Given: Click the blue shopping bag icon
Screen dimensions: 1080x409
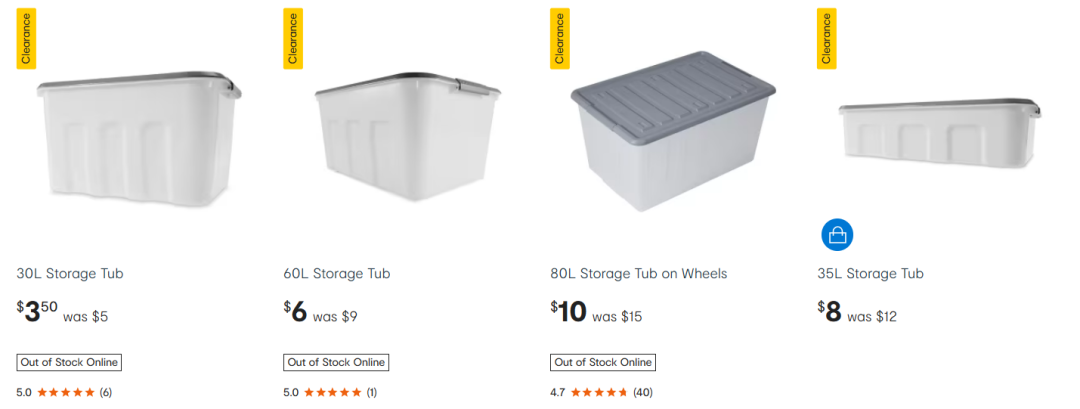Looking at the screenshot, I should pyautogui.click(x=837, y=235).
